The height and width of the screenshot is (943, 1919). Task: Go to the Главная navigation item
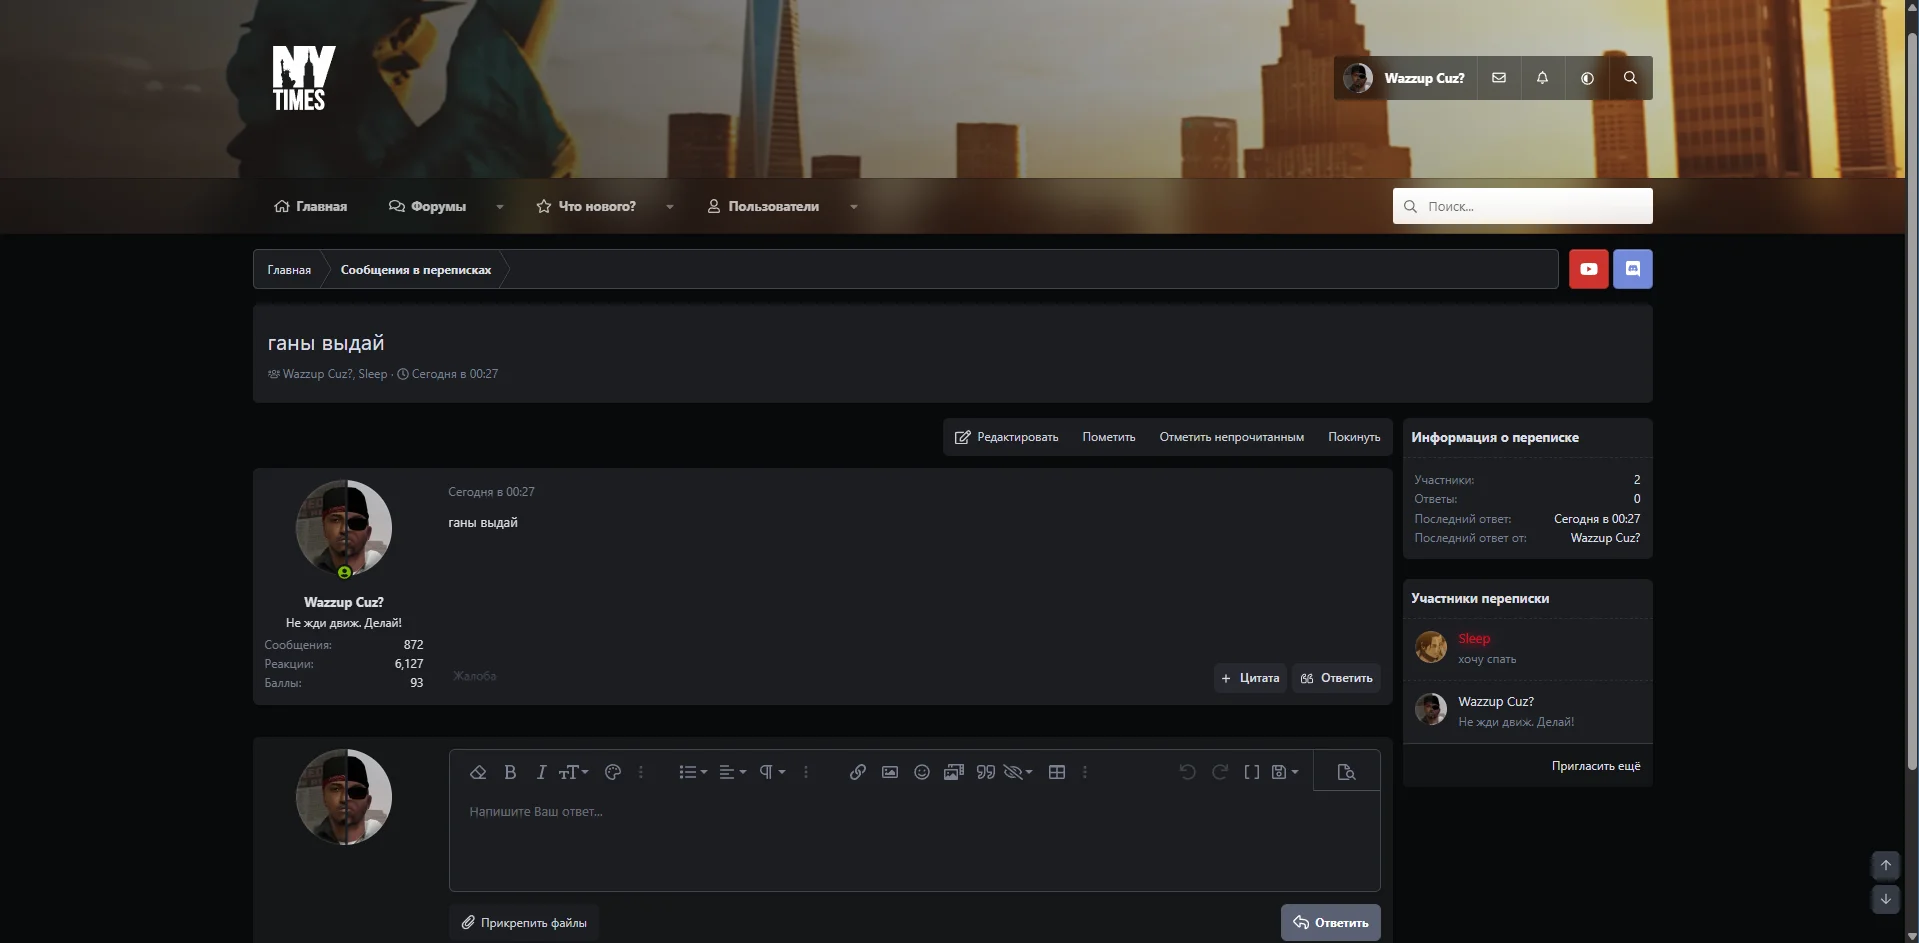tap(310, 206)
